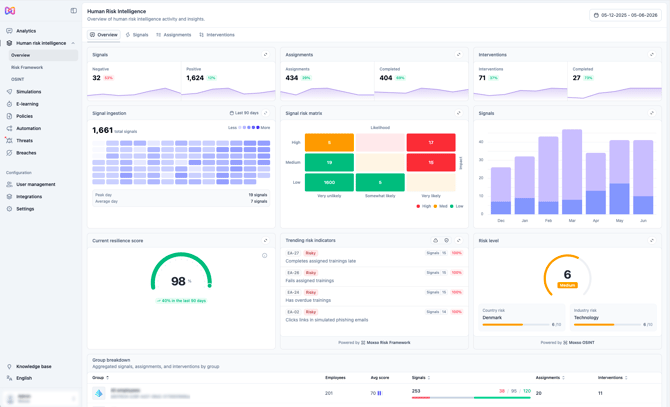Image resolution: width=670 pixels, height=407 pixels.
Task: Open EA-02 Clicks links in simulated phishing emails
Action: tap(374, 316)
